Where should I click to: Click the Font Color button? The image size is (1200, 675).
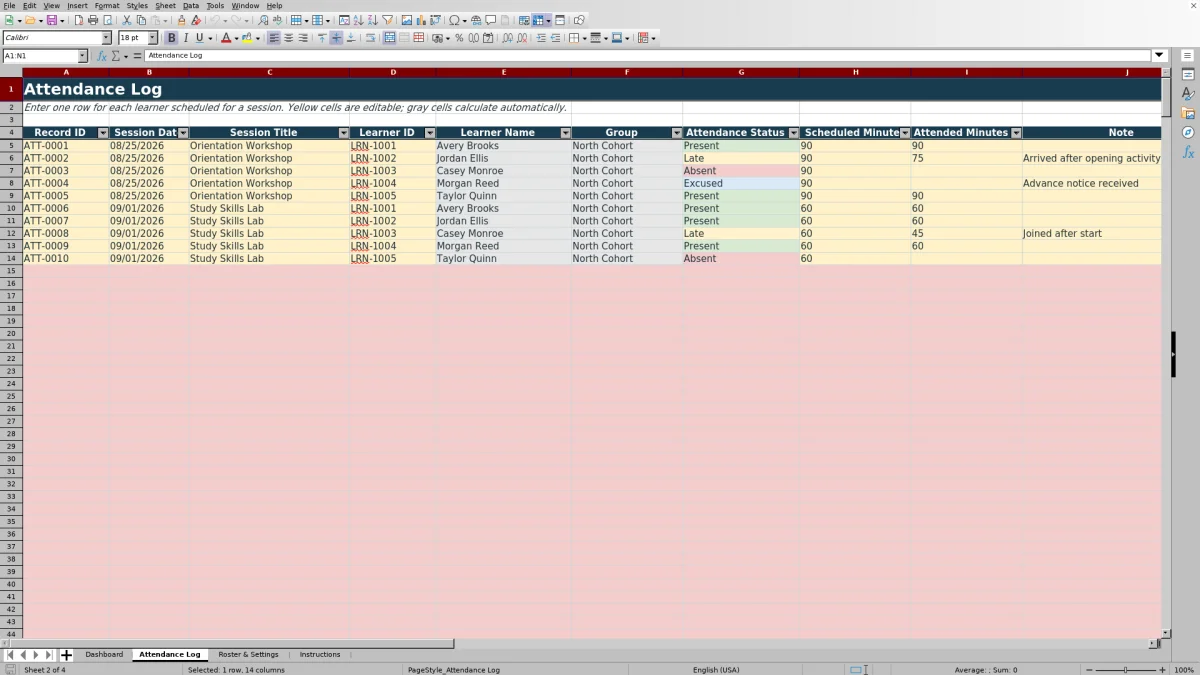pos(225,38)
